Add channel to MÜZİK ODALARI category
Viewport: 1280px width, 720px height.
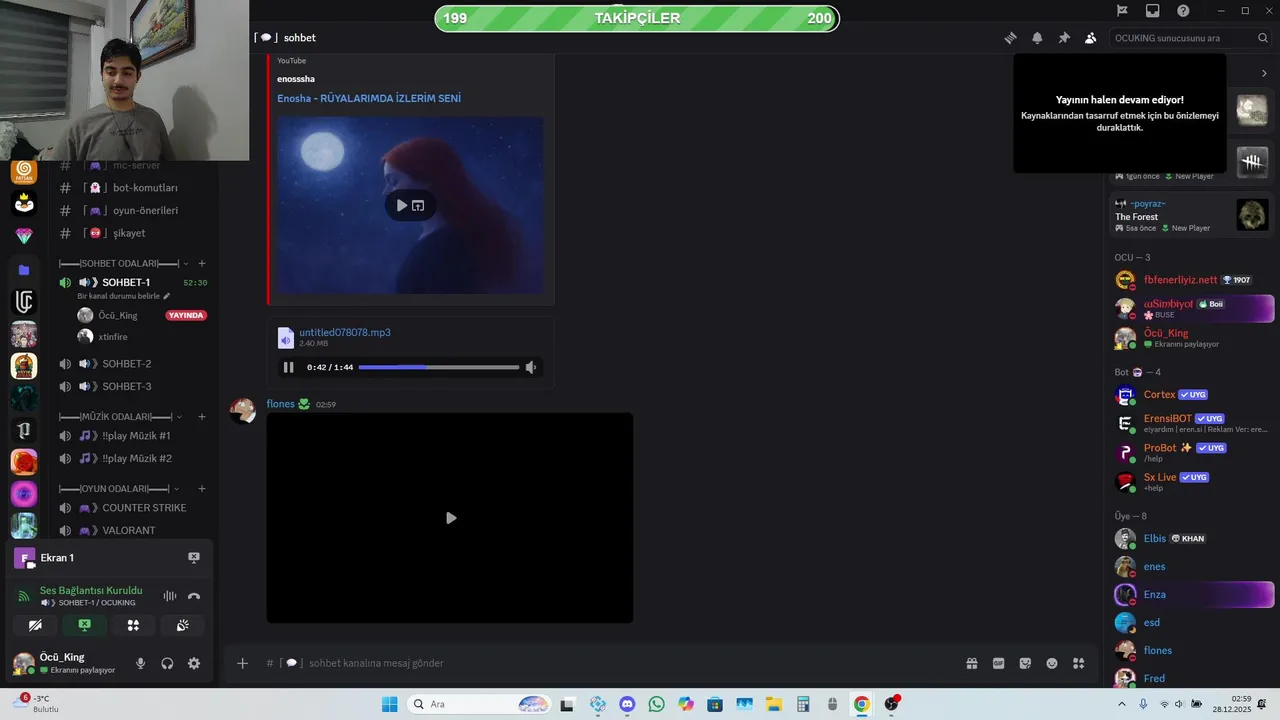[x=202, y=416]
